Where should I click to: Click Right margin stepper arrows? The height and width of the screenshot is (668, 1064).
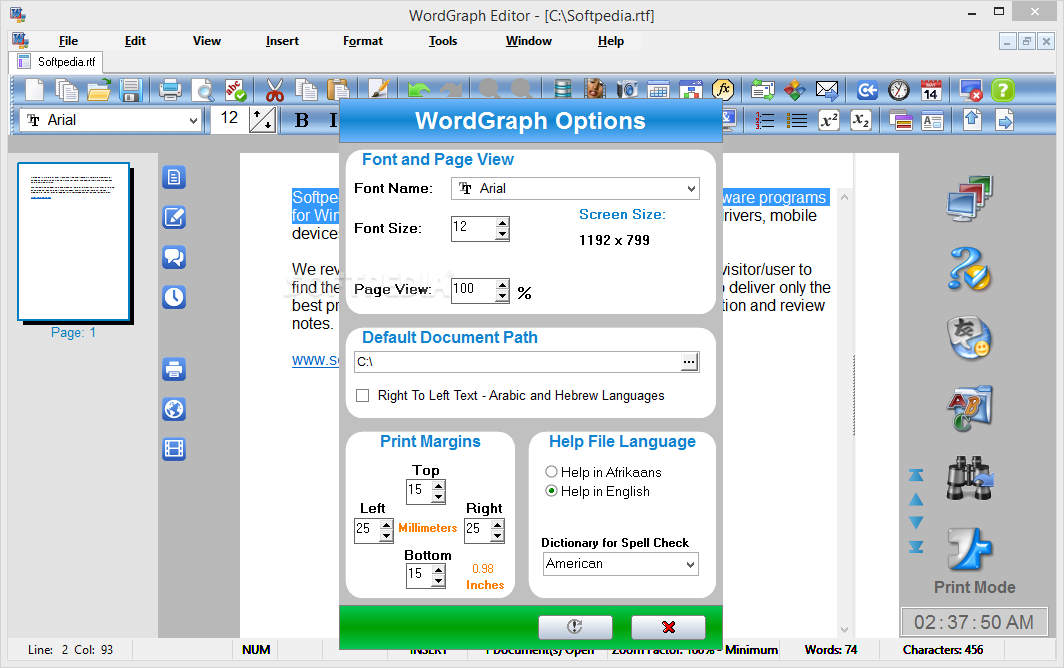tap(497, 530)
